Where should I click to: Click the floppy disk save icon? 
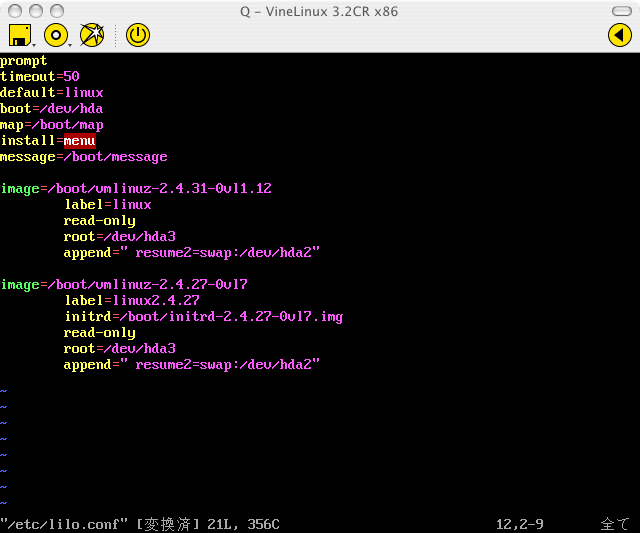point(20,35)
